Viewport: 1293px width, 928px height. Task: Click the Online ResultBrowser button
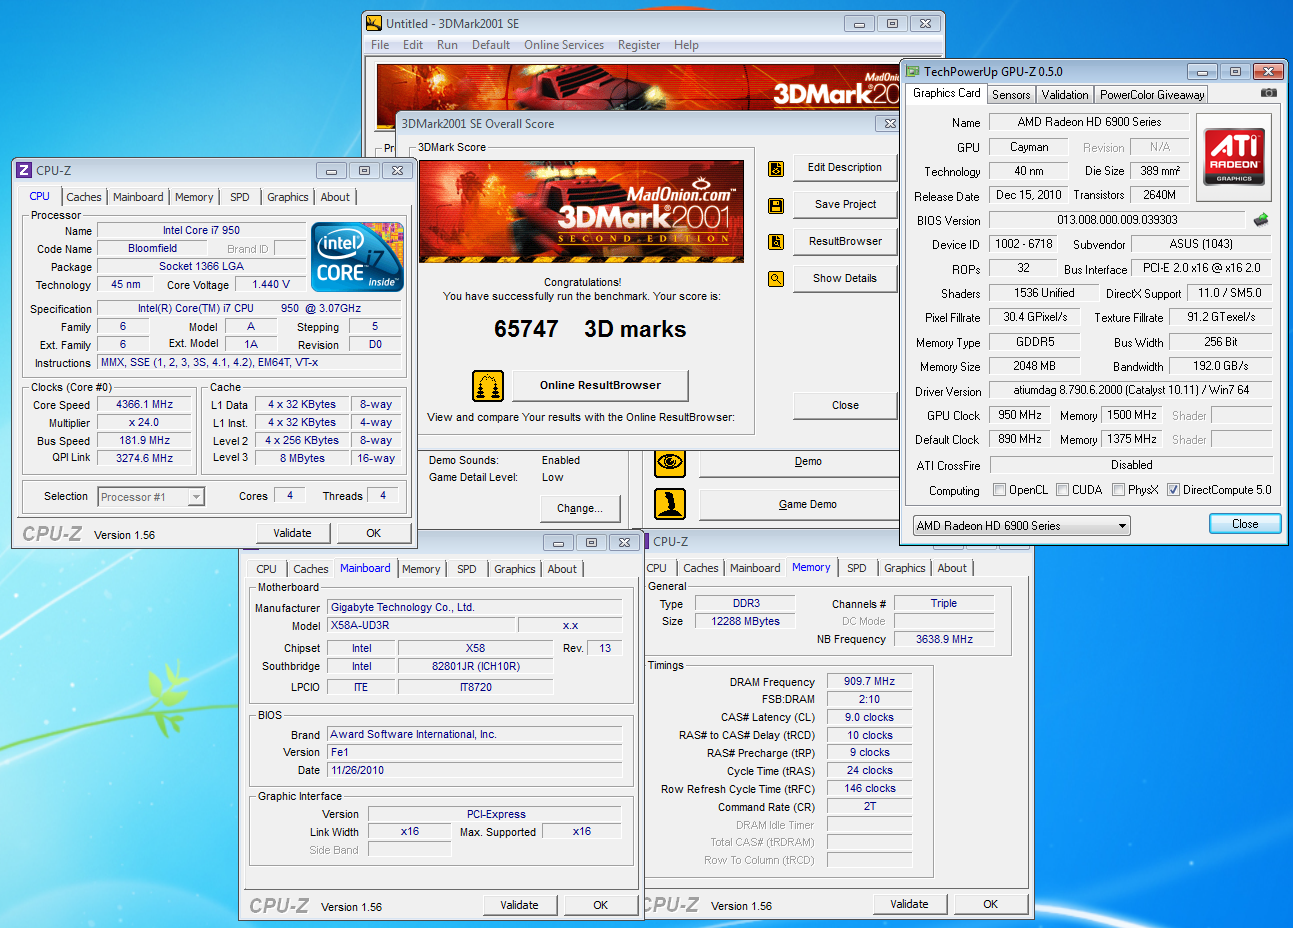coord(600,386)
